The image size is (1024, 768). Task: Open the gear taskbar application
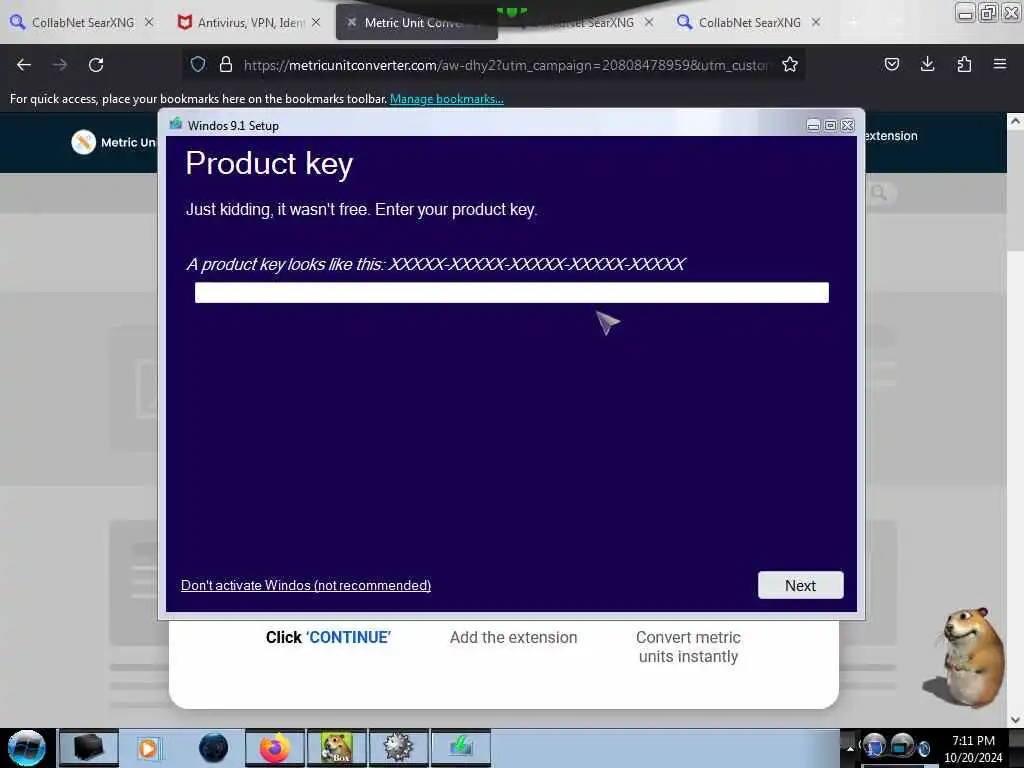pyautogui.click(x=398, y=748)
